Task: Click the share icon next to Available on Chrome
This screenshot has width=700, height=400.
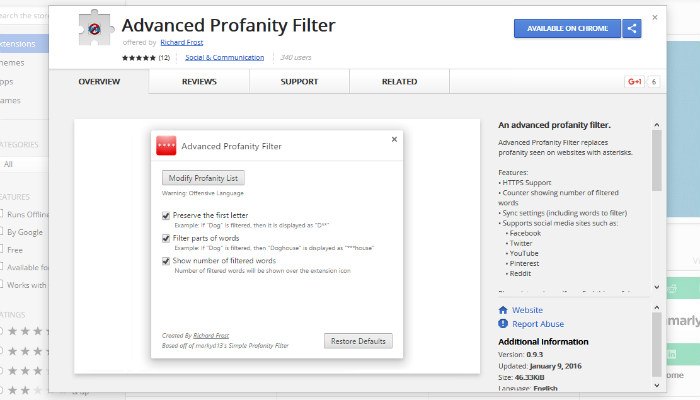Action: (x=632, y=29)
